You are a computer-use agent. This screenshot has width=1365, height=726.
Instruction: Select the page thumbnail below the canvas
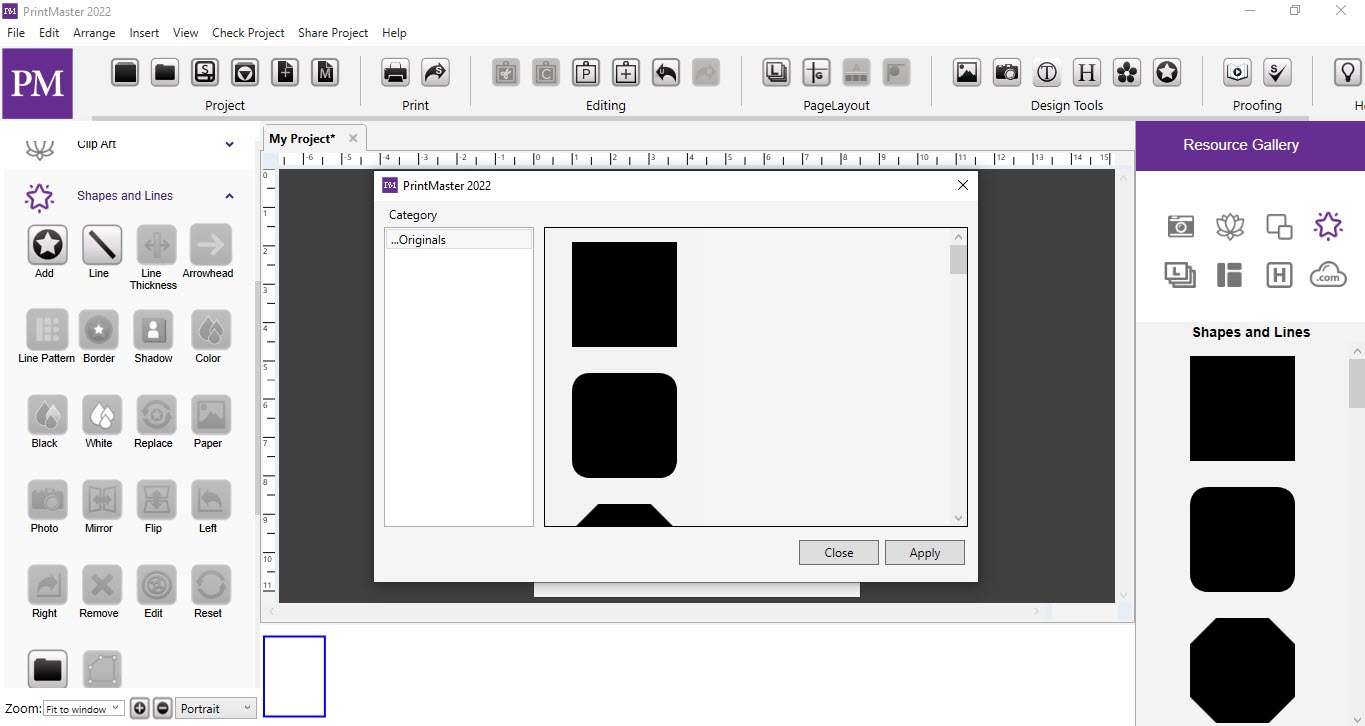point(294,676)
